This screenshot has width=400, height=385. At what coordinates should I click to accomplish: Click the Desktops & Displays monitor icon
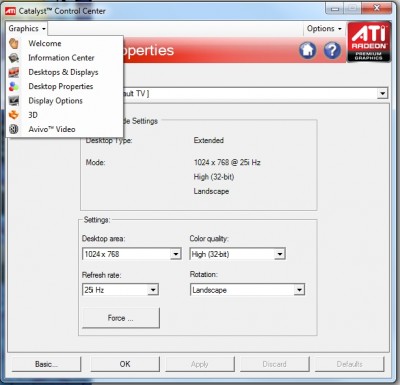coord(14,72)
